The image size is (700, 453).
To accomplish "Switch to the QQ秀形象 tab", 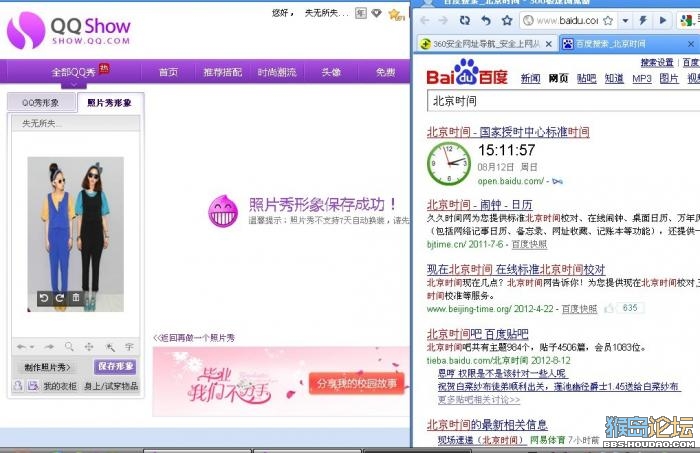I will 41,103.
